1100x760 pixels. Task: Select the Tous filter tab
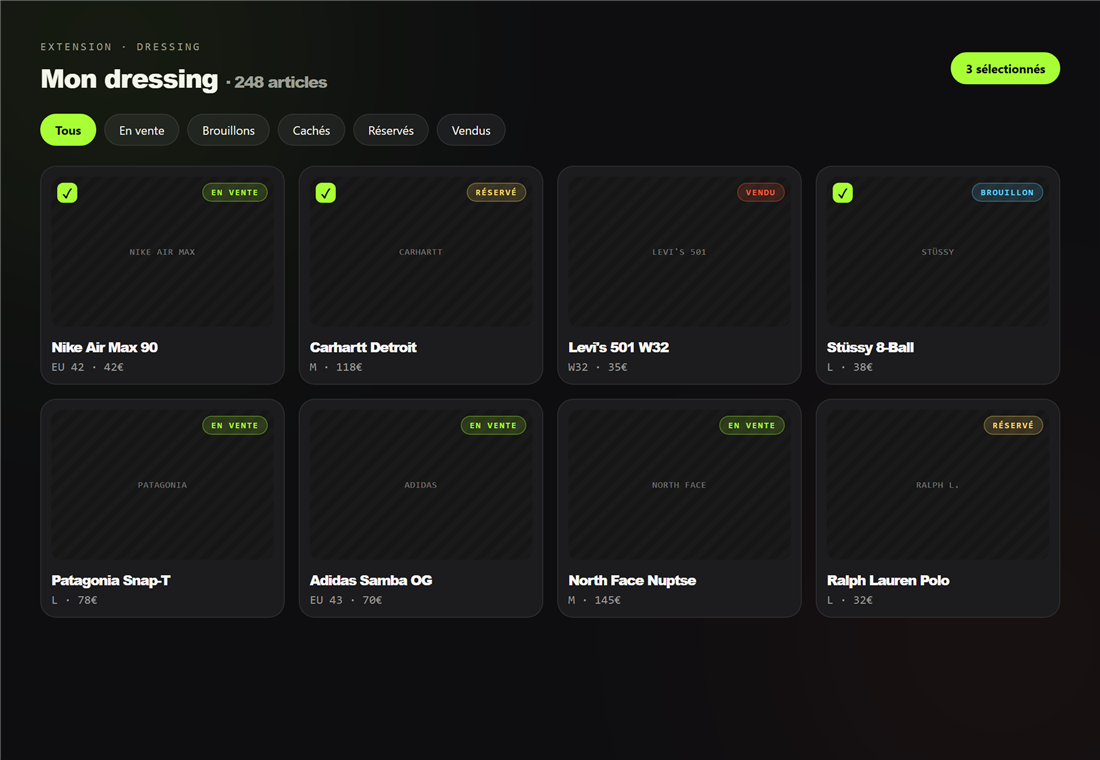click(x=68, y=130)
